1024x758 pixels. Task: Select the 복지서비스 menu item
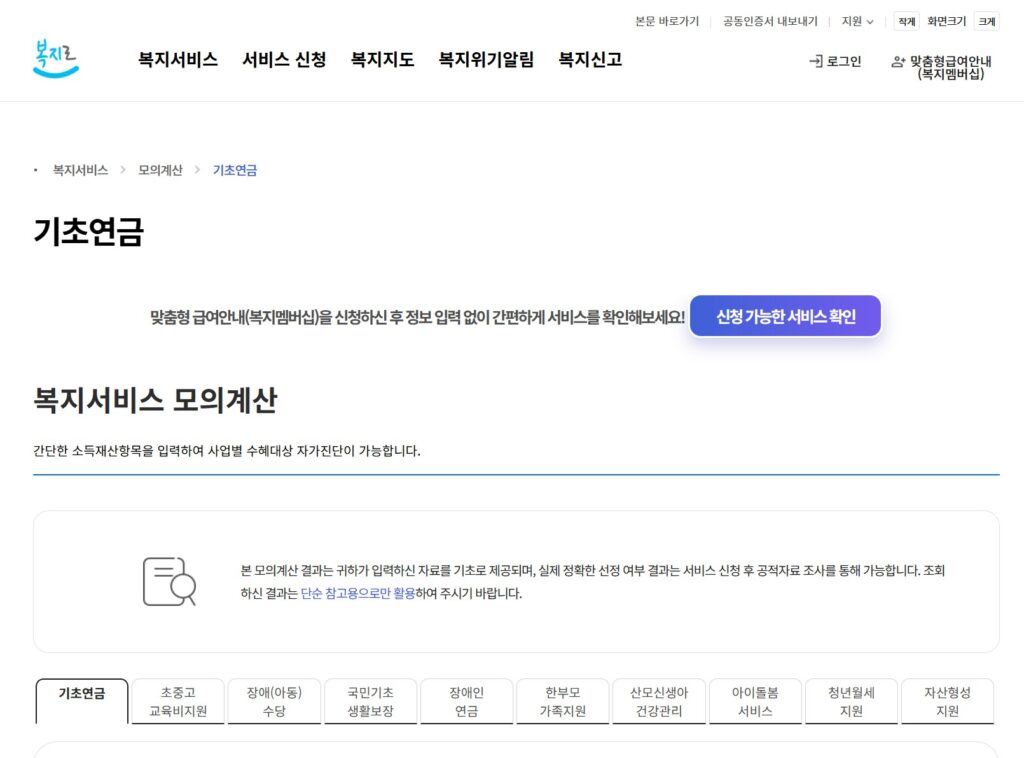pos(175,60)
